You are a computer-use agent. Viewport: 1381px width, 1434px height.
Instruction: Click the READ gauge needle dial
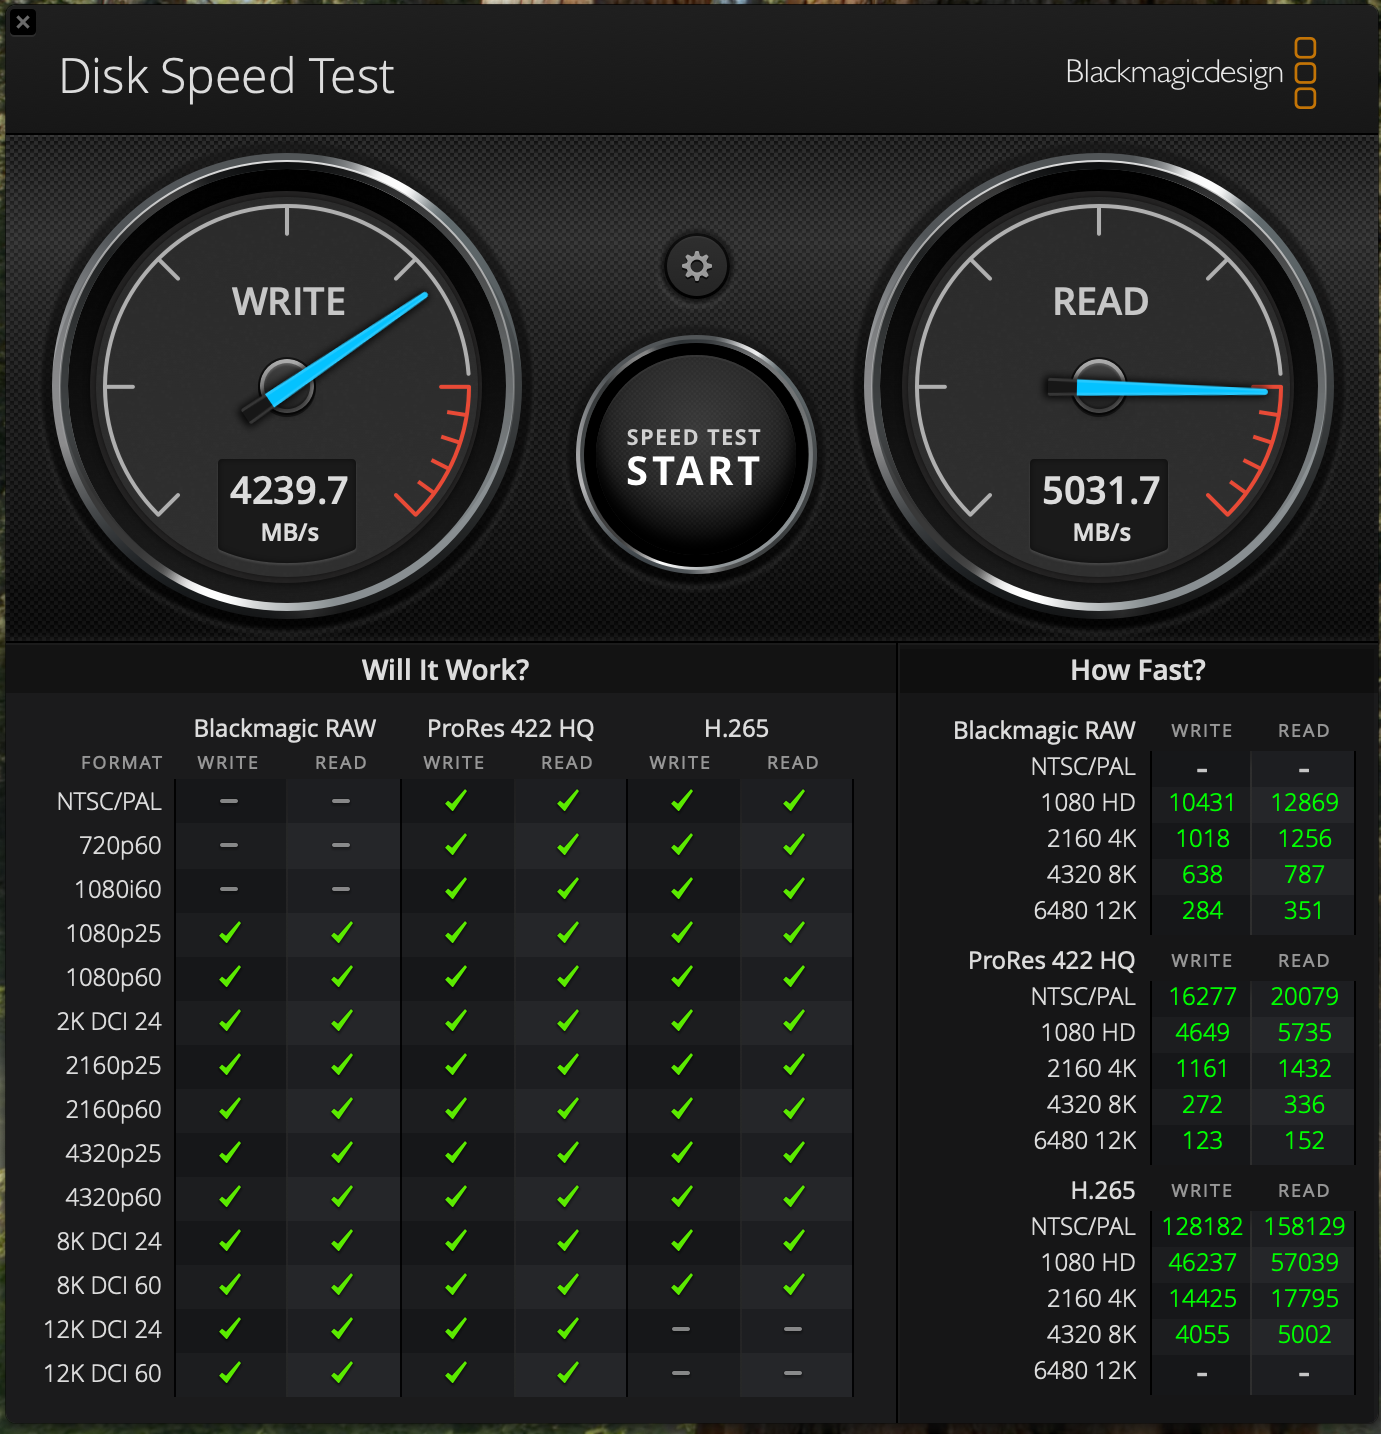pos(1099,387)
